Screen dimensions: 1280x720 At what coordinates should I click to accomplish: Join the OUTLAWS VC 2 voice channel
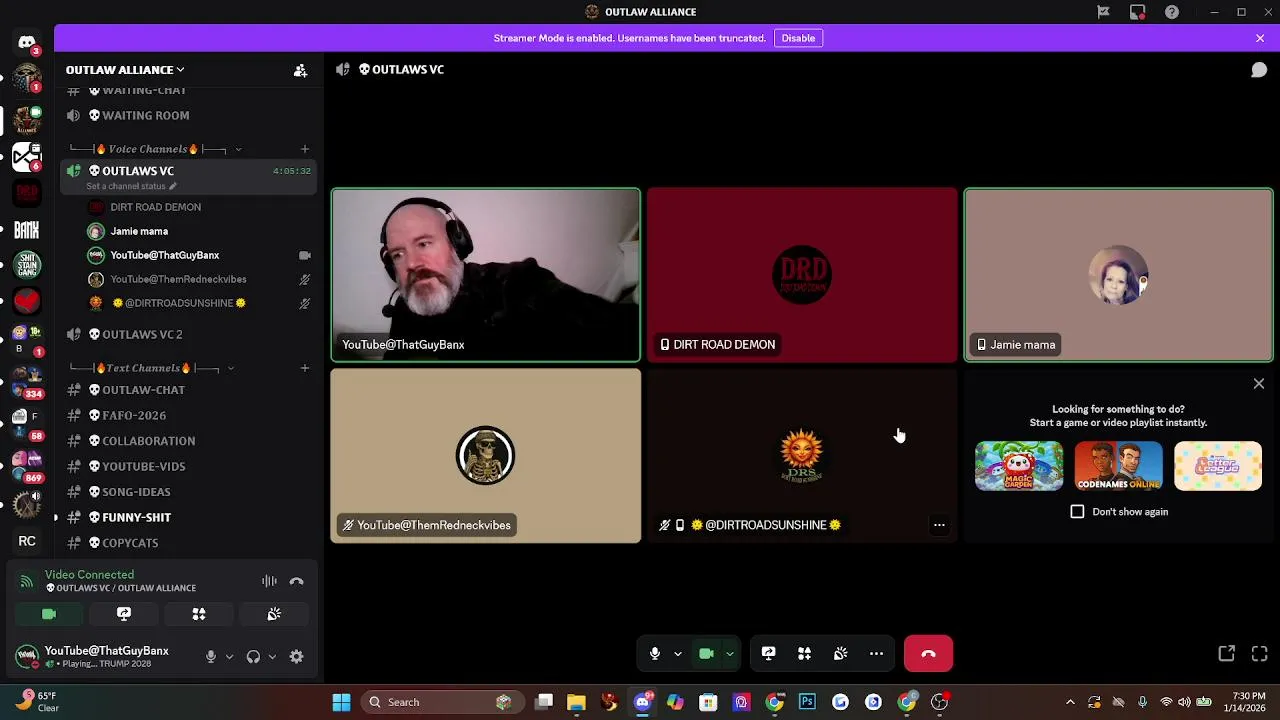click(189, 334)
